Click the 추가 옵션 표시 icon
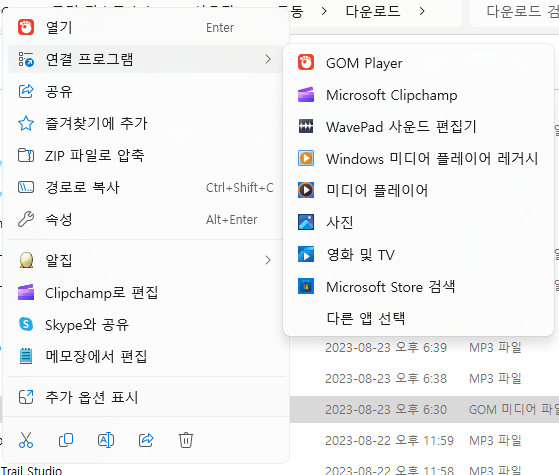559x475 pixels. (26, 397)
